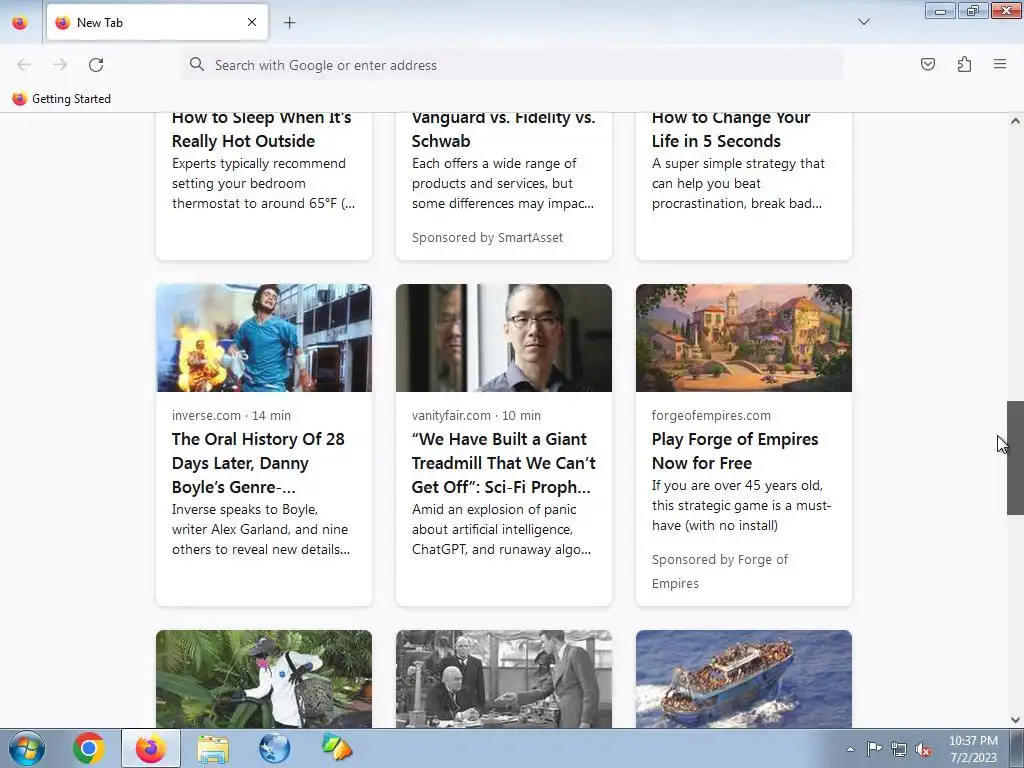Viewport: 1024px width, 768px height.
Task: Launch Google Chrome from the taskbar
Action: tap(89, 748)
